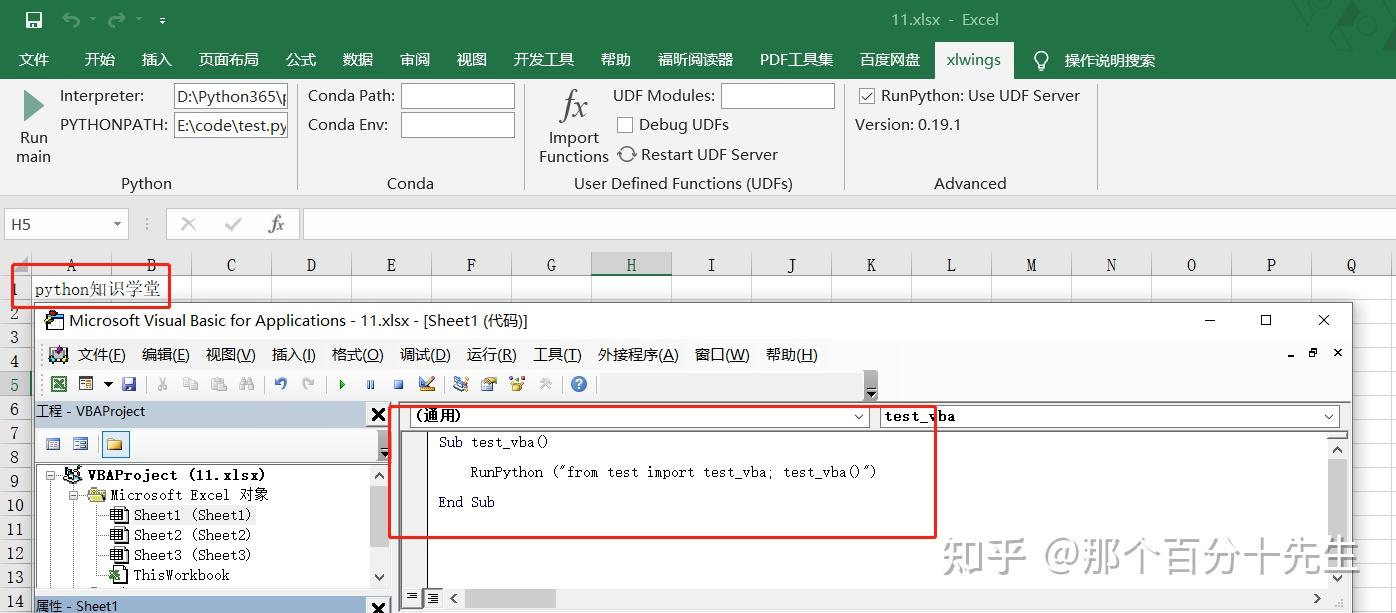This screenshot has width=1396, height=613.
Task: Click the Reset icon in VBA toolbar
Action: [x=398, y=383]
